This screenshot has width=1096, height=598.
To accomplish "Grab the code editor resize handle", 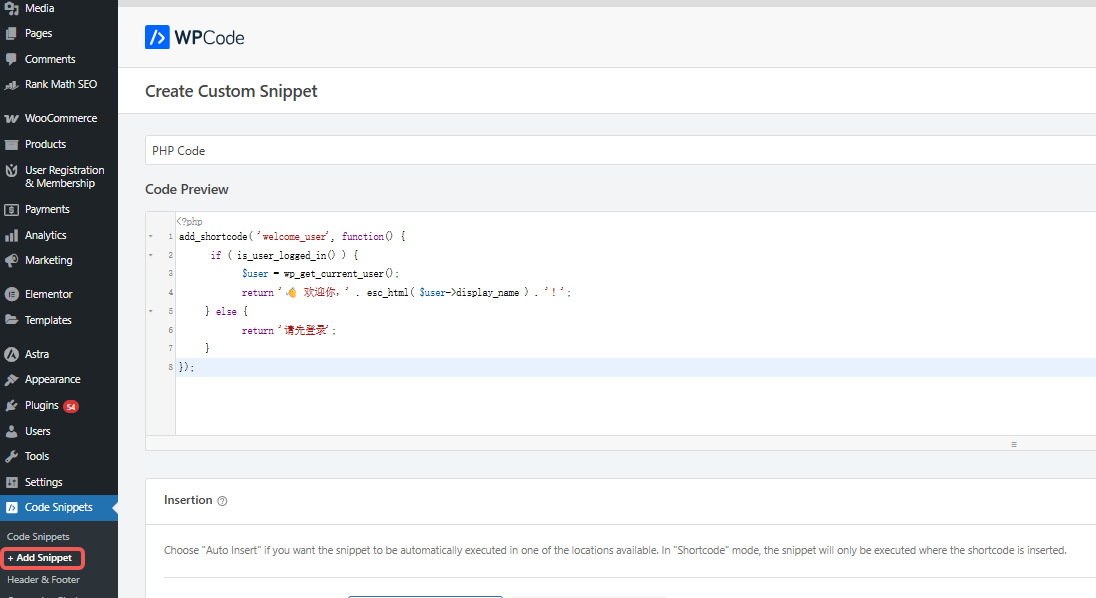I will tap(1014, 444).
